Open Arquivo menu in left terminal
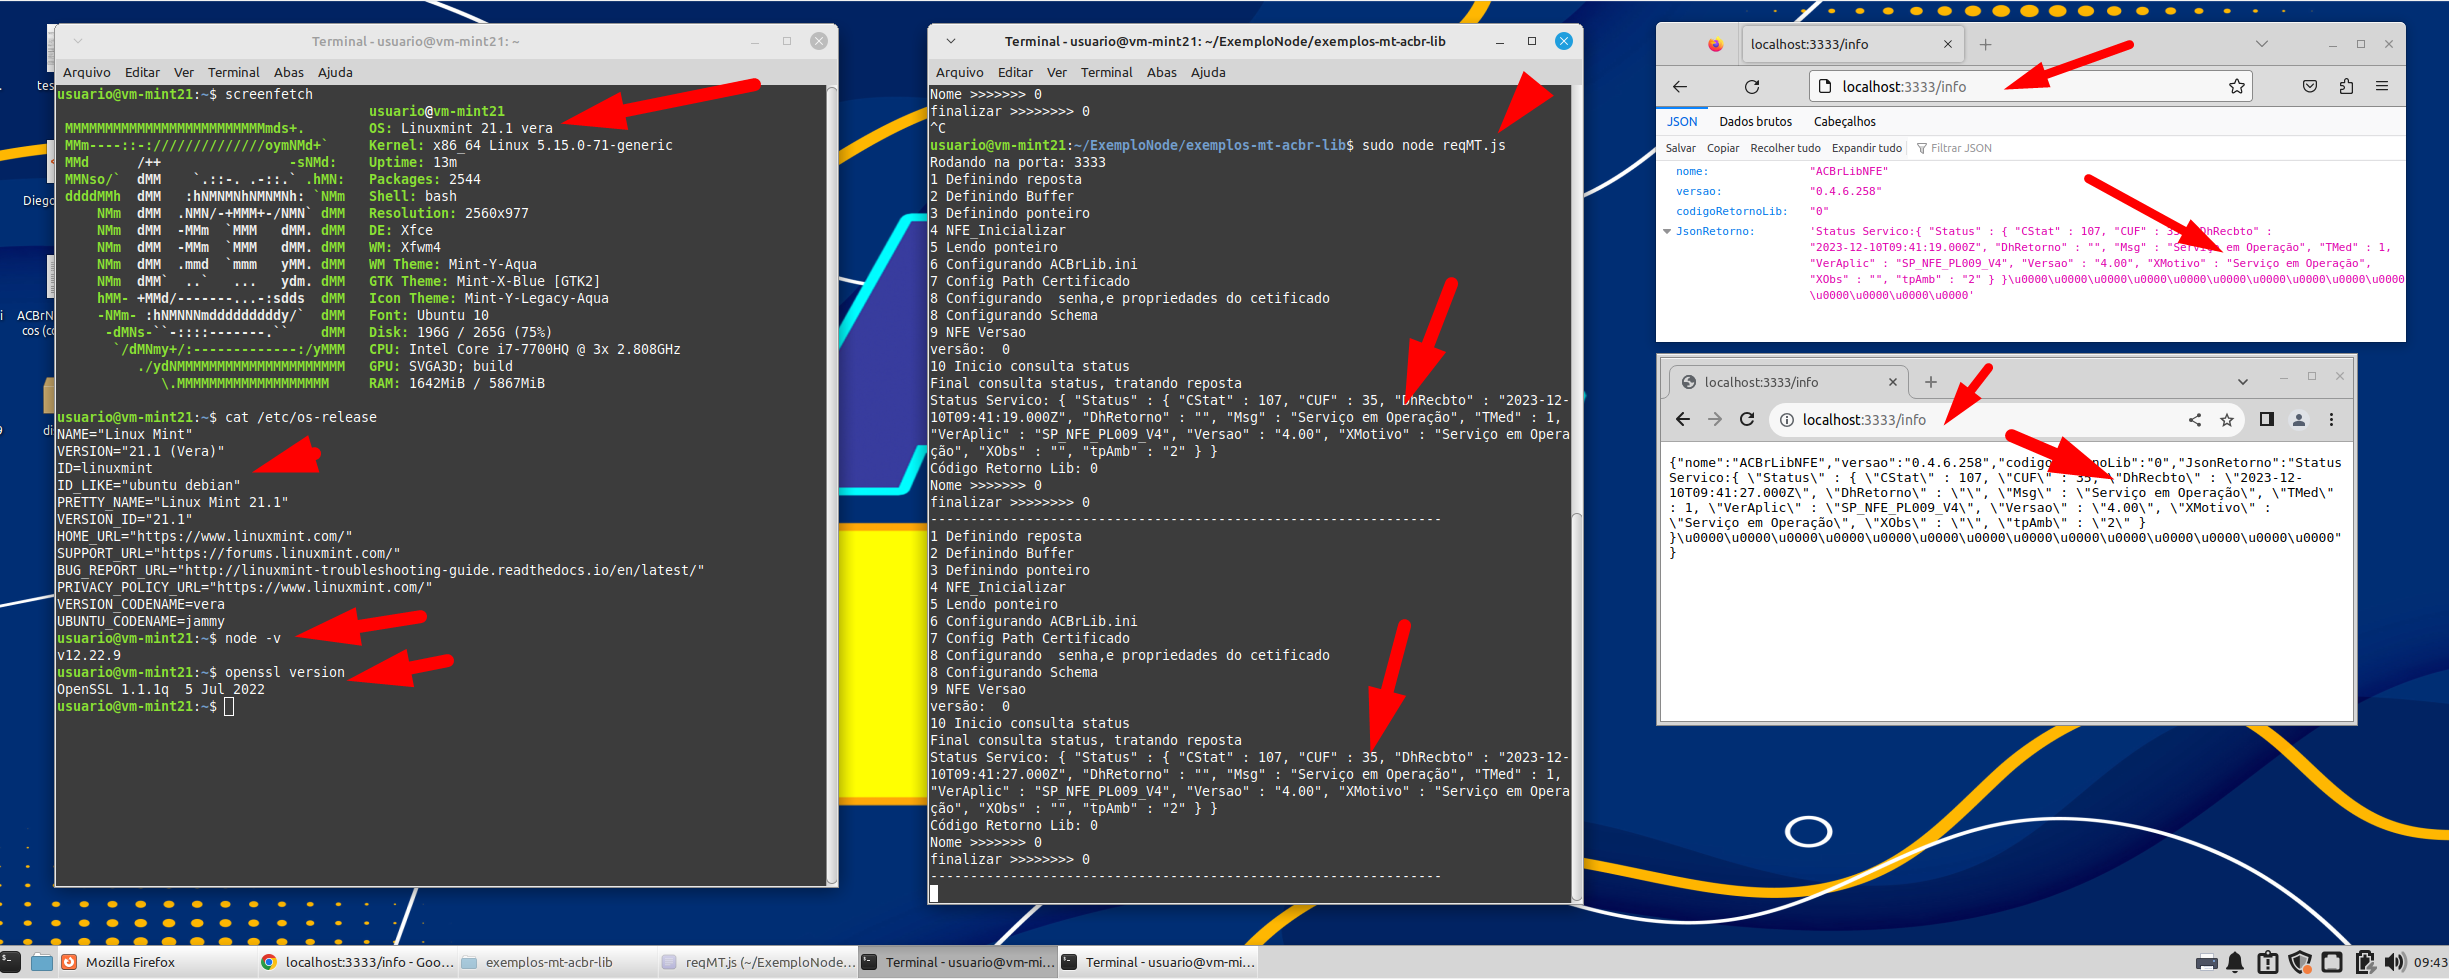 tap(86, 72)
